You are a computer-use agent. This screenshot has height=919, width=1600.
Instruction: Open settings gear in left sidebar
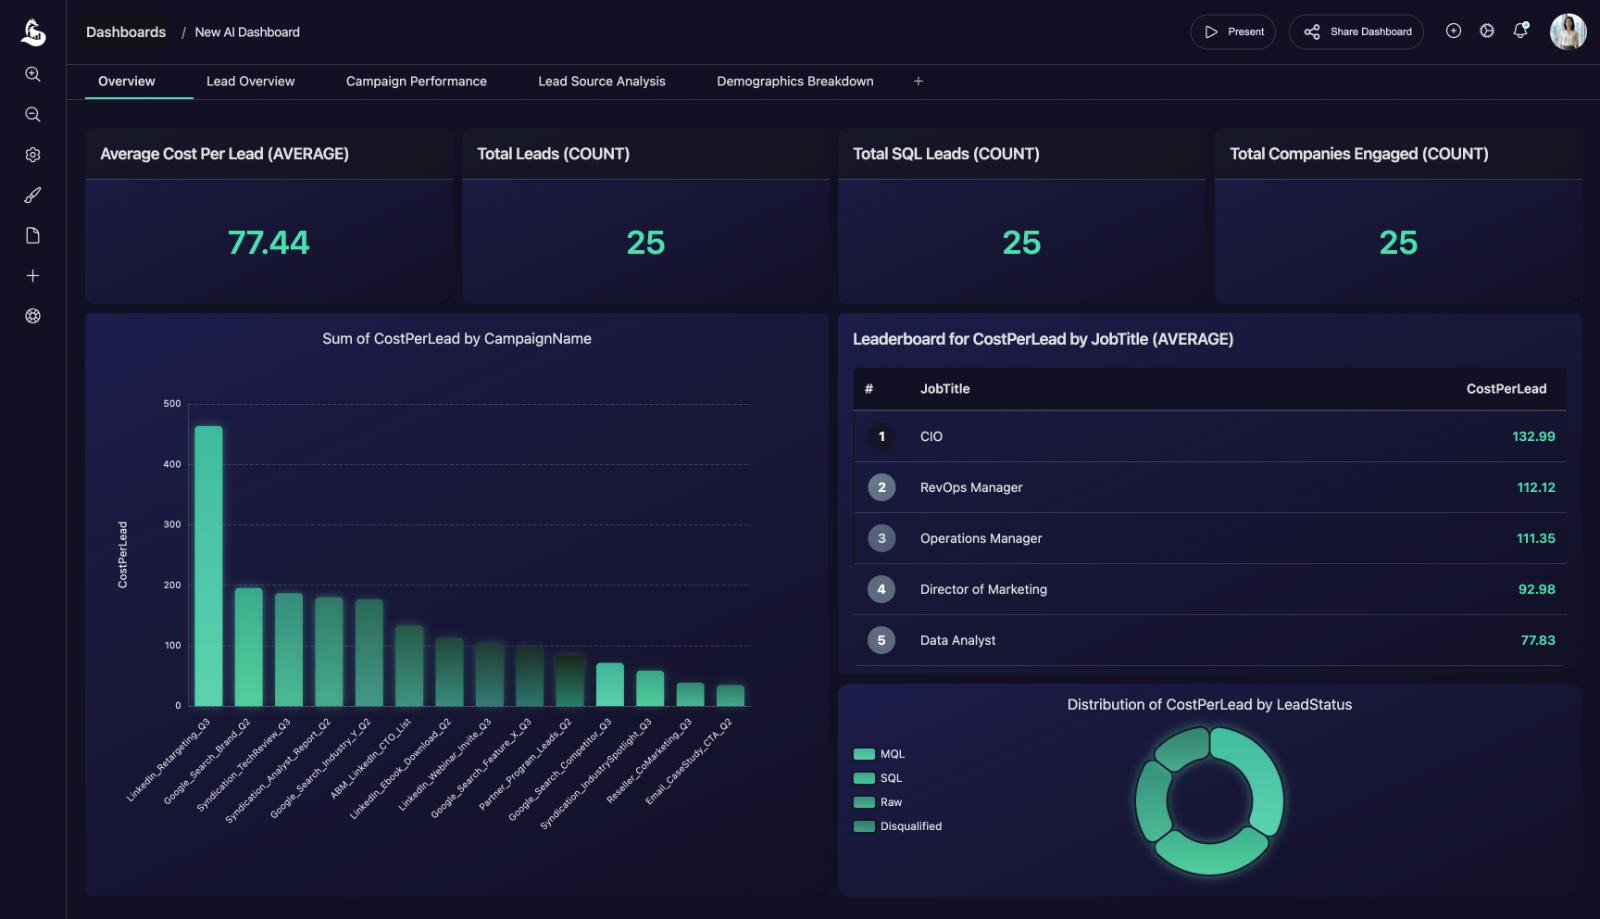point(33,155)
